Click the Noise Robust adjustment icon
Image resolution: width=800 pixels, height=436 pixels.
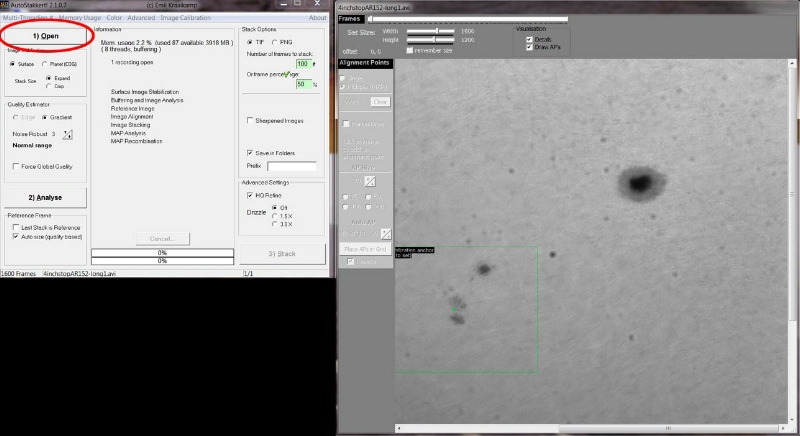67,132
